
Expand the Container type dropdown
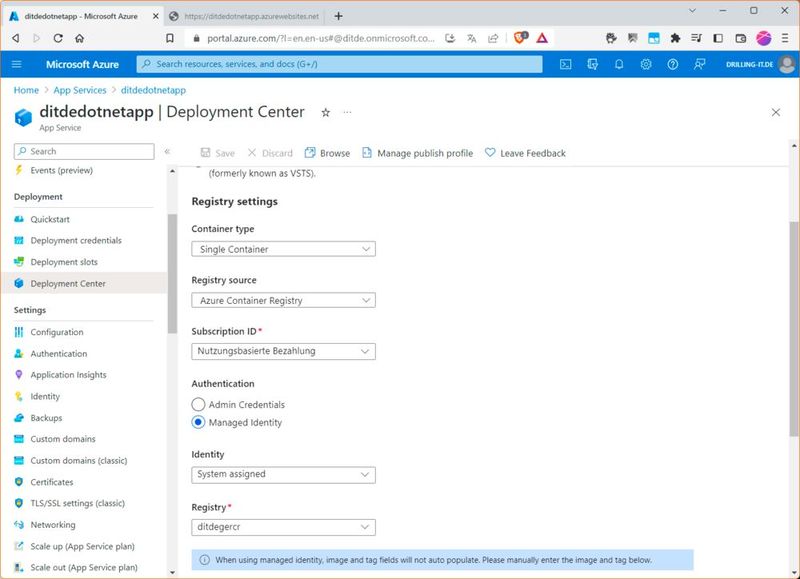(x=283, y=249)
